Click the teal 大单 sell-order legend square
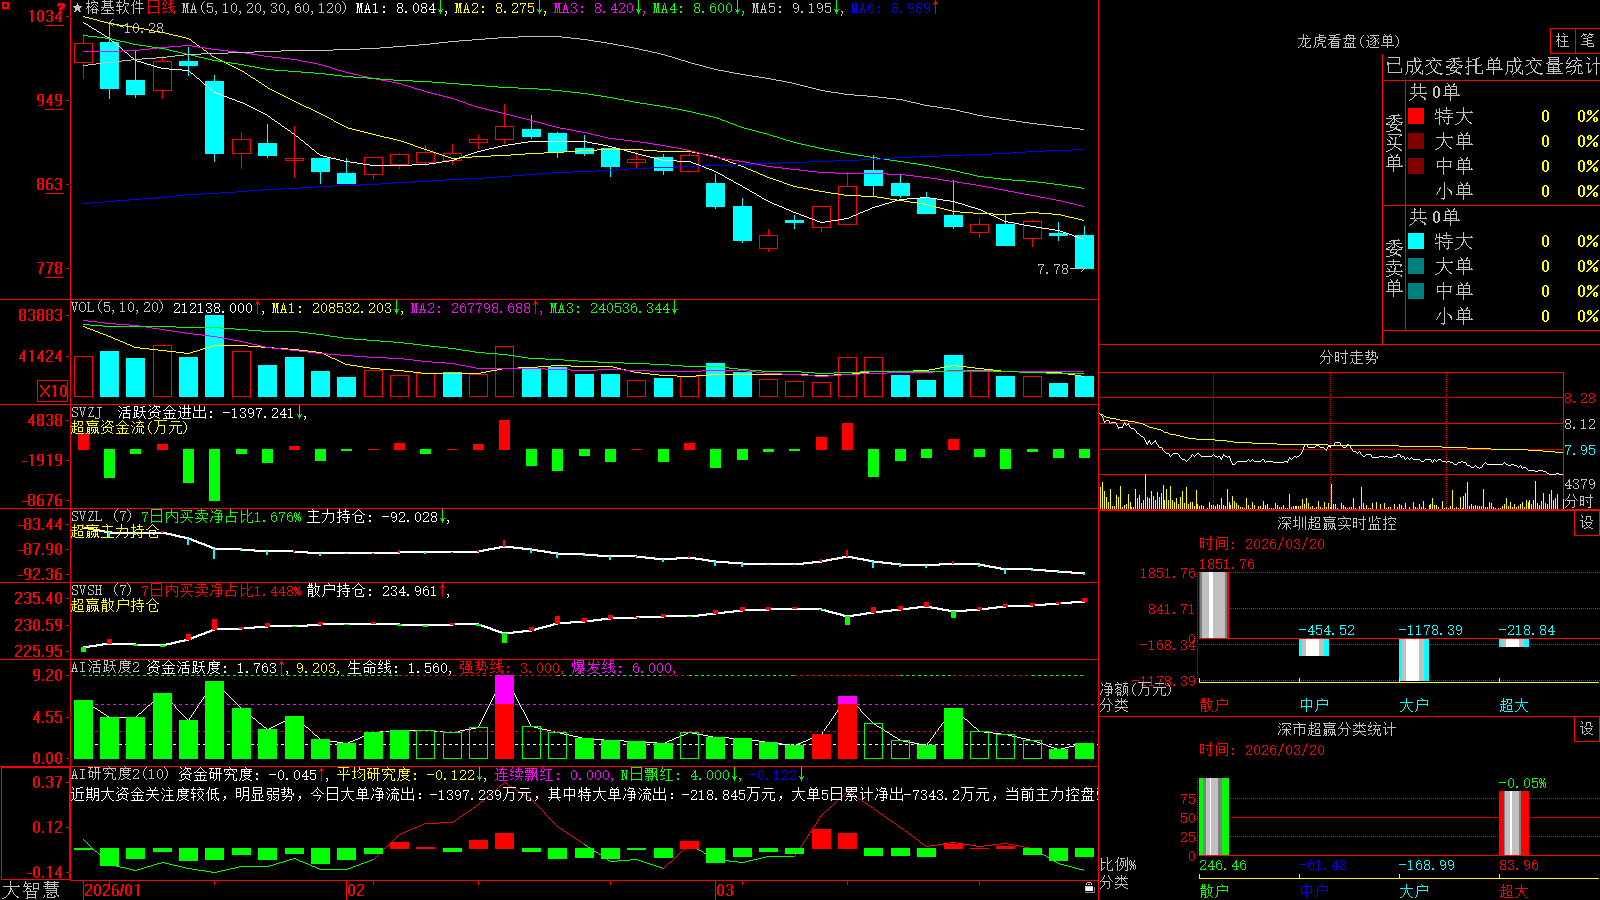Screen dimensions: 1600x900 click(x=1416, y=266)
